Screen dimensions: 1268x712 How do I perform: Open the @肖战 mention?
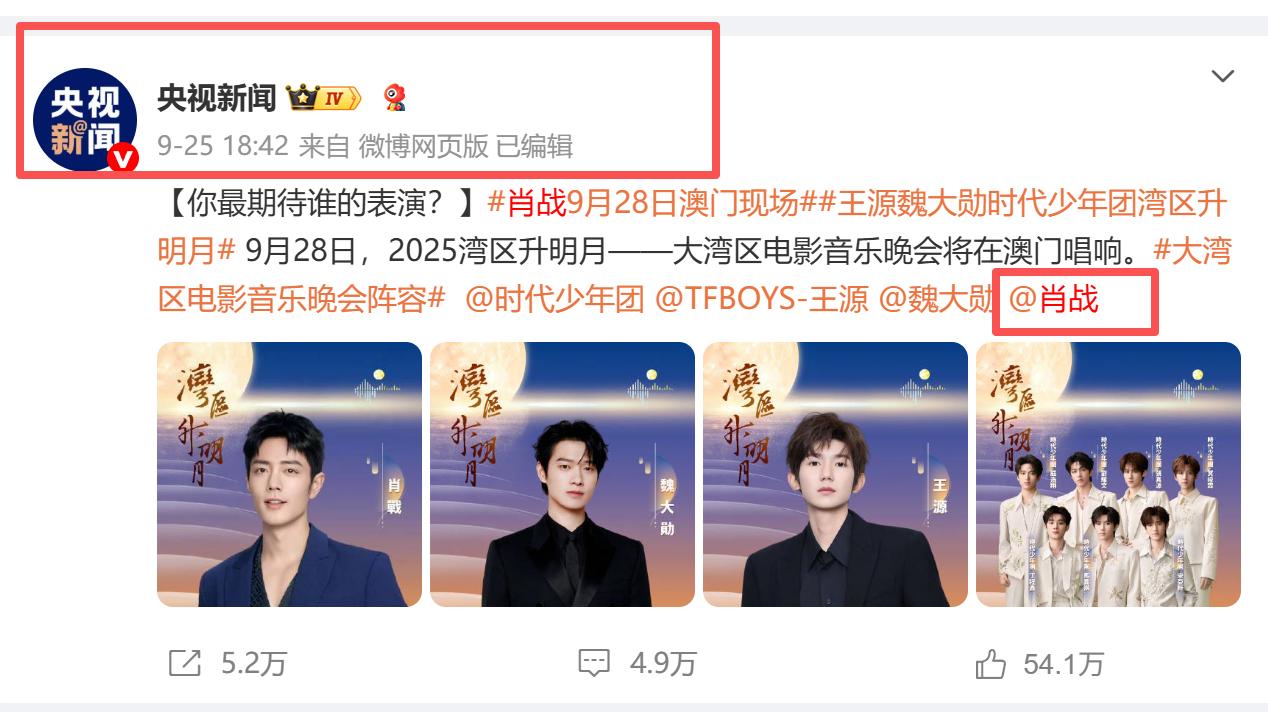pos(1054,298)
